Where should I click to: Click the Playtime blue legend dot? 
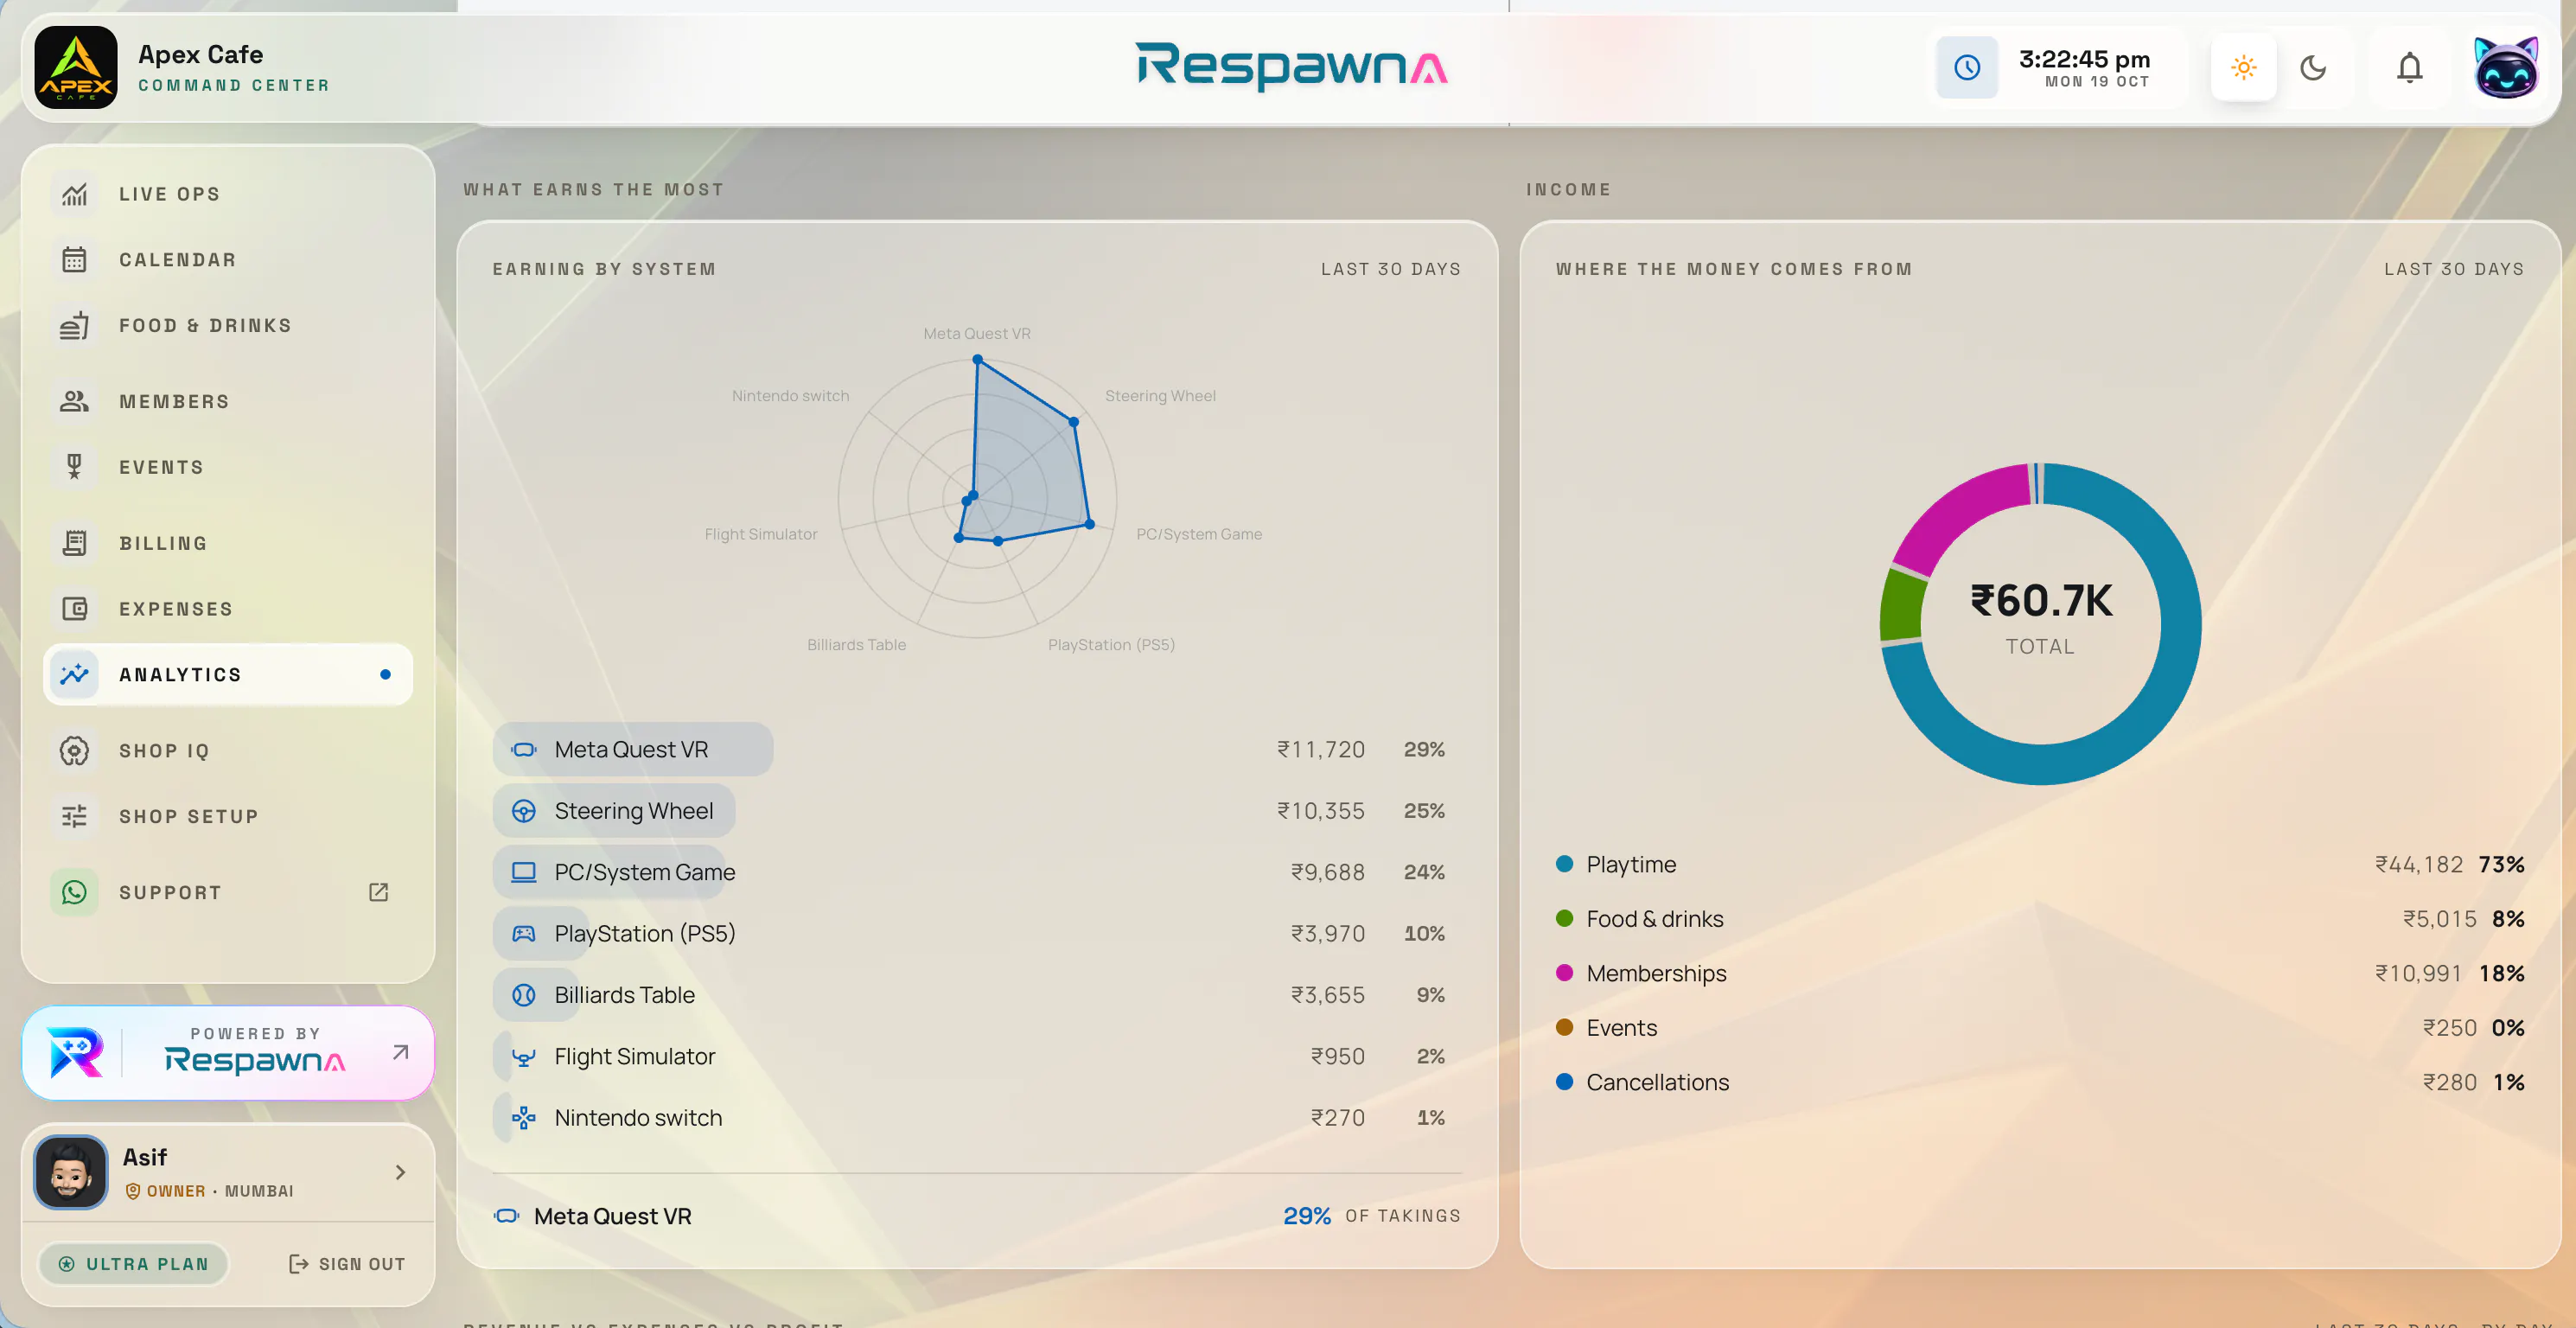pyautogui.click(x=1565, y=864)
